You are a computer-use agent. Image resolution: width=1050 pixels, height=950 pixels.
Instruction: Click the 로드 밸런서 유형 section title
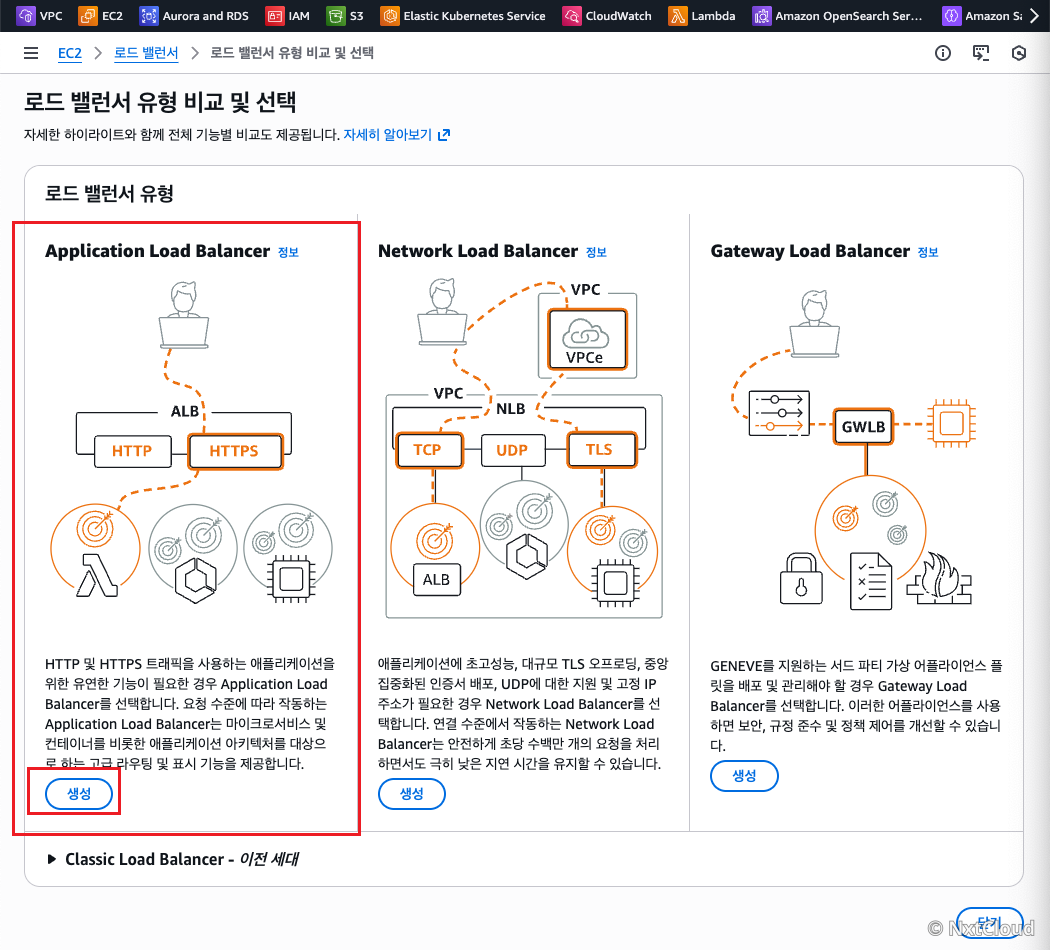click(109, 193)
